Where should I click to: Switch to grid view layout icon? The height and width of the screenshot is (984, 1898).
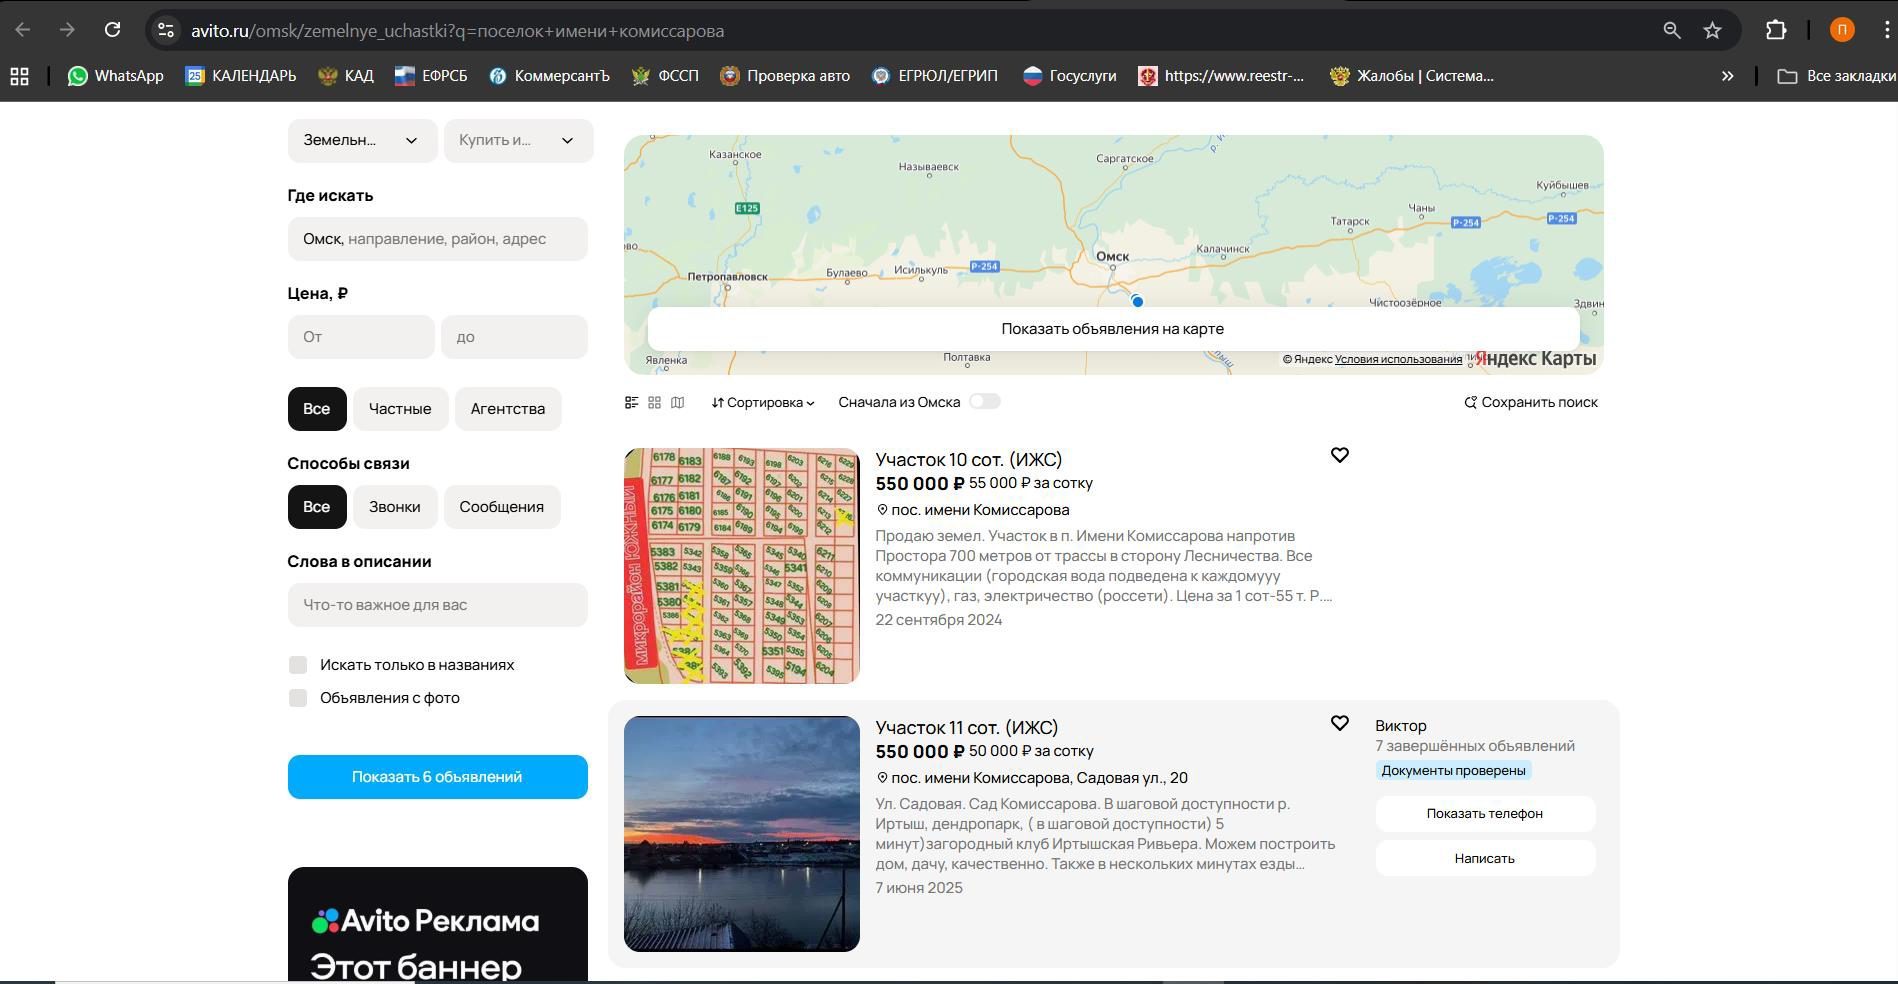[x=654, y=402]
